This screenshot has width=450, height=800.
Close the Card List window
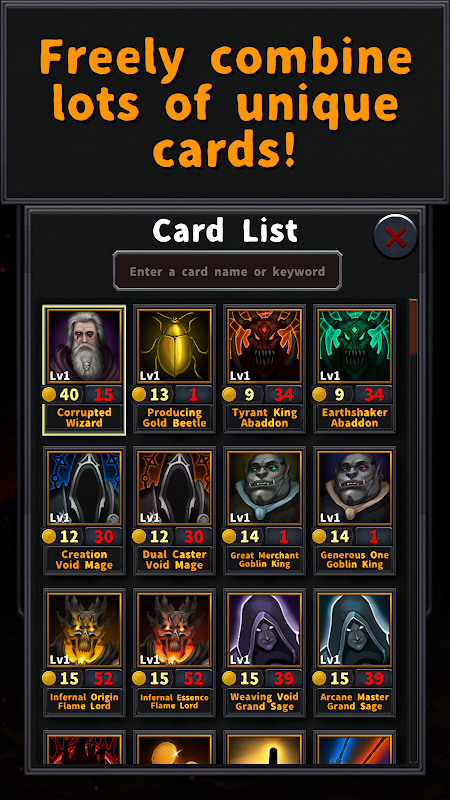coord(395,237)
